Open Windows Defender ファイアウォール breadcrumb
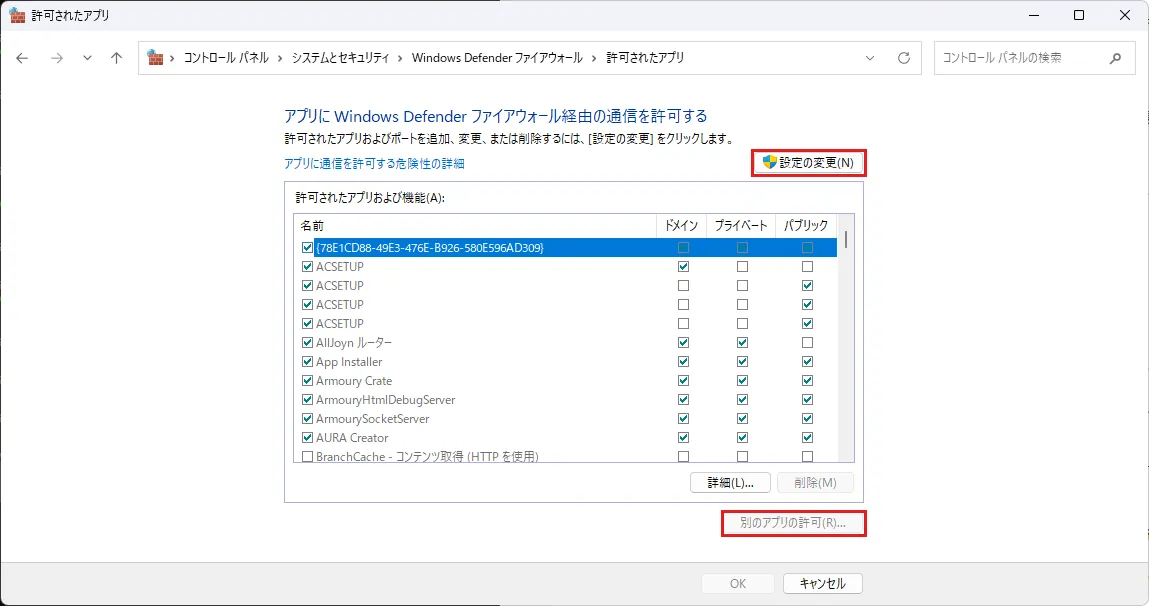The width and height of the screenshot is (1149, 606). coord(498,58)
